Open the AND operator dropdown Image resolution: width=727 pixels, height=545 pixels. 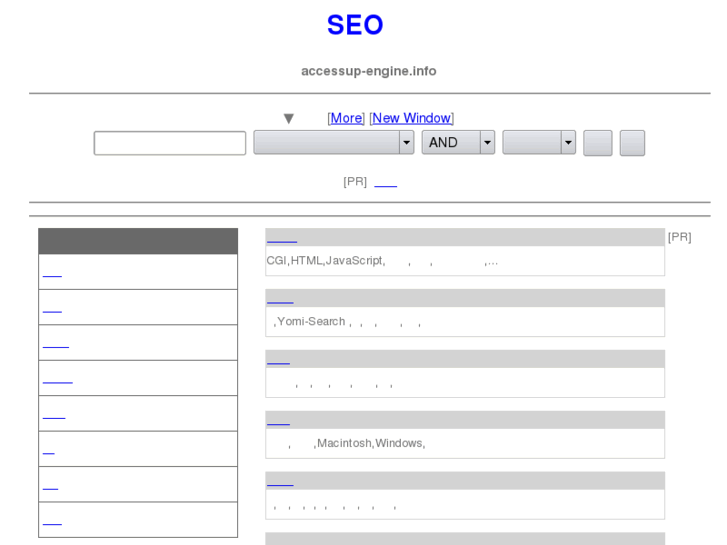click(x=458, y=142)
